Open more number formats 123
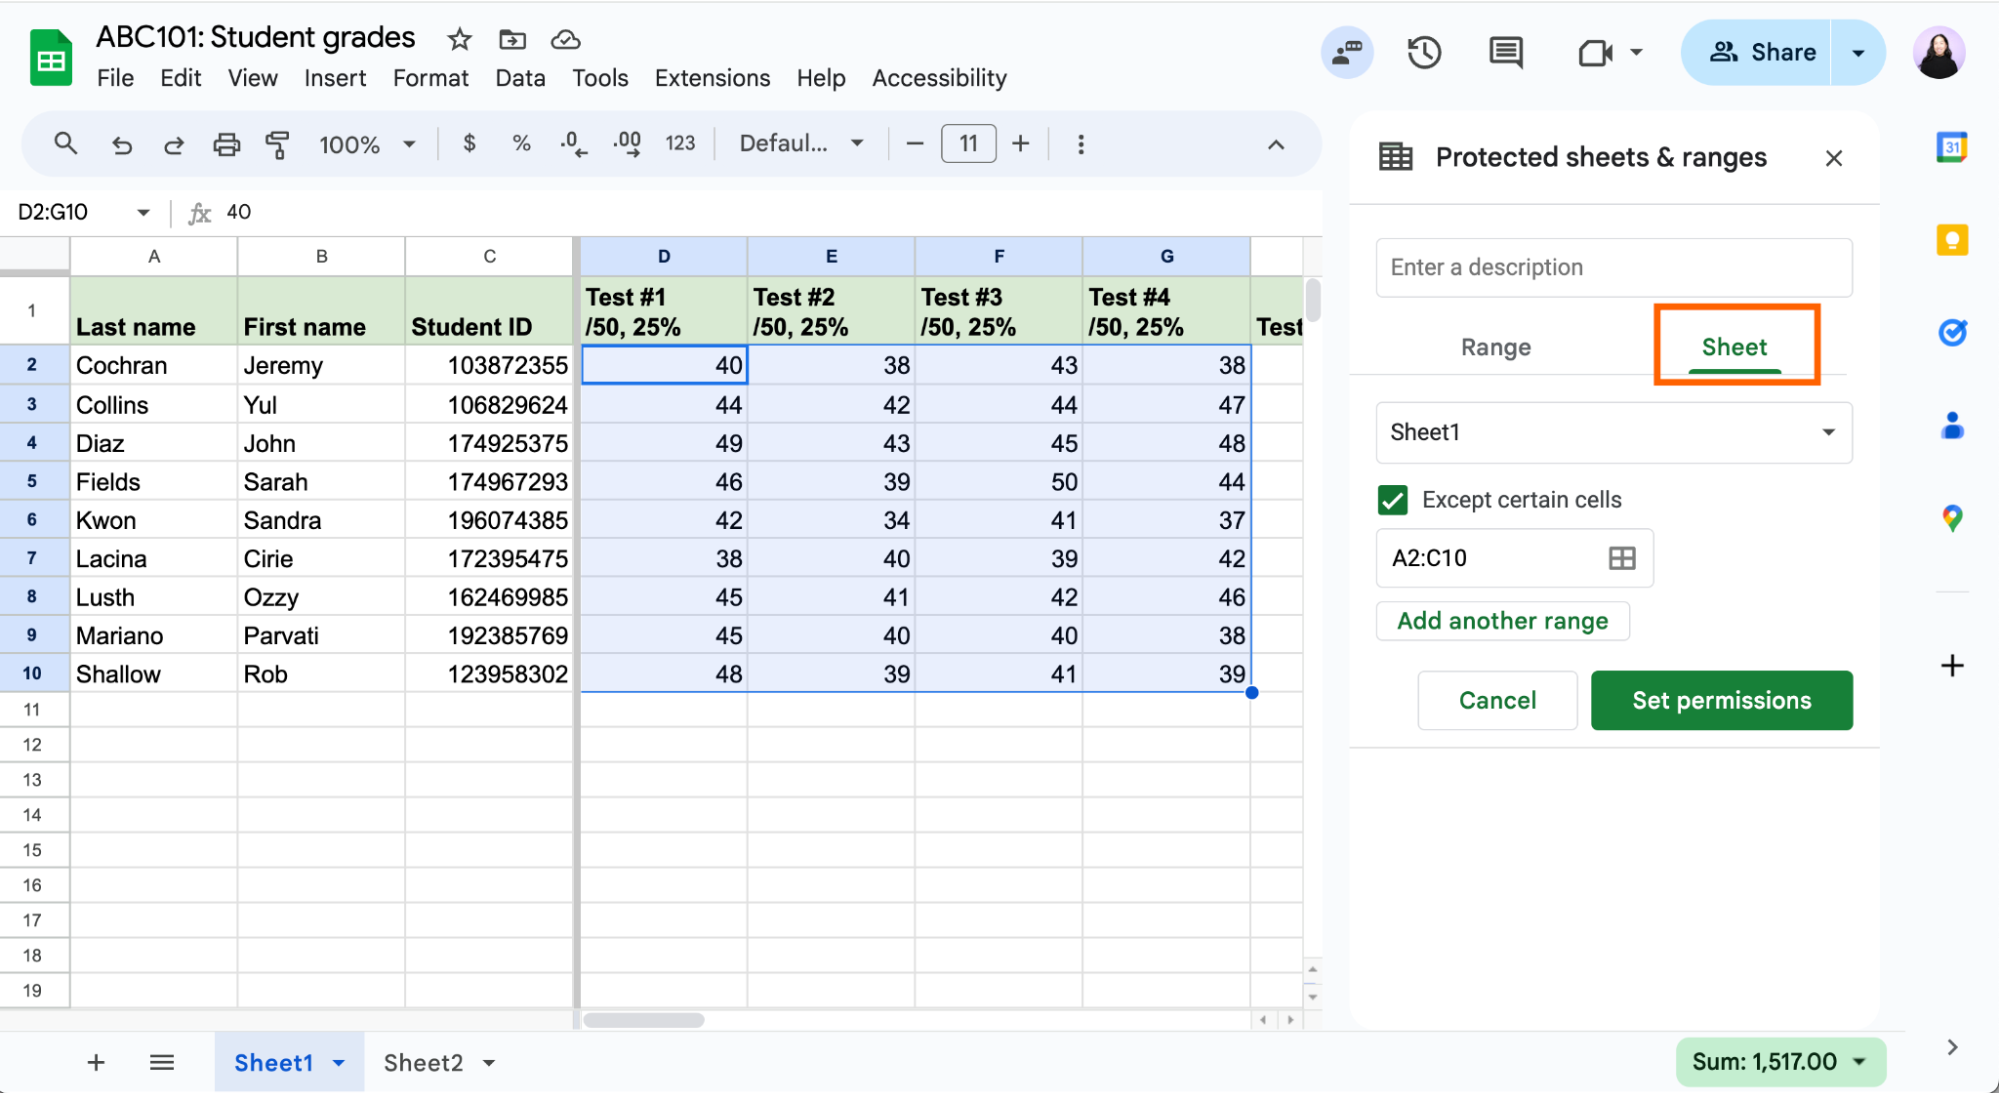 [x=680, y=144]
